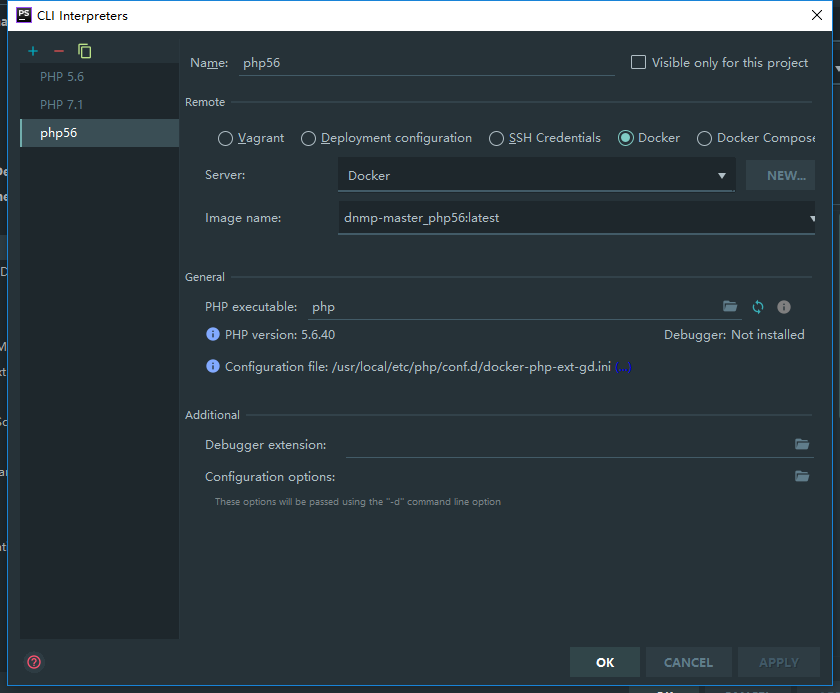Click the NEW... server button
Screen dimensions: 840x693
[x=780, y=175]
